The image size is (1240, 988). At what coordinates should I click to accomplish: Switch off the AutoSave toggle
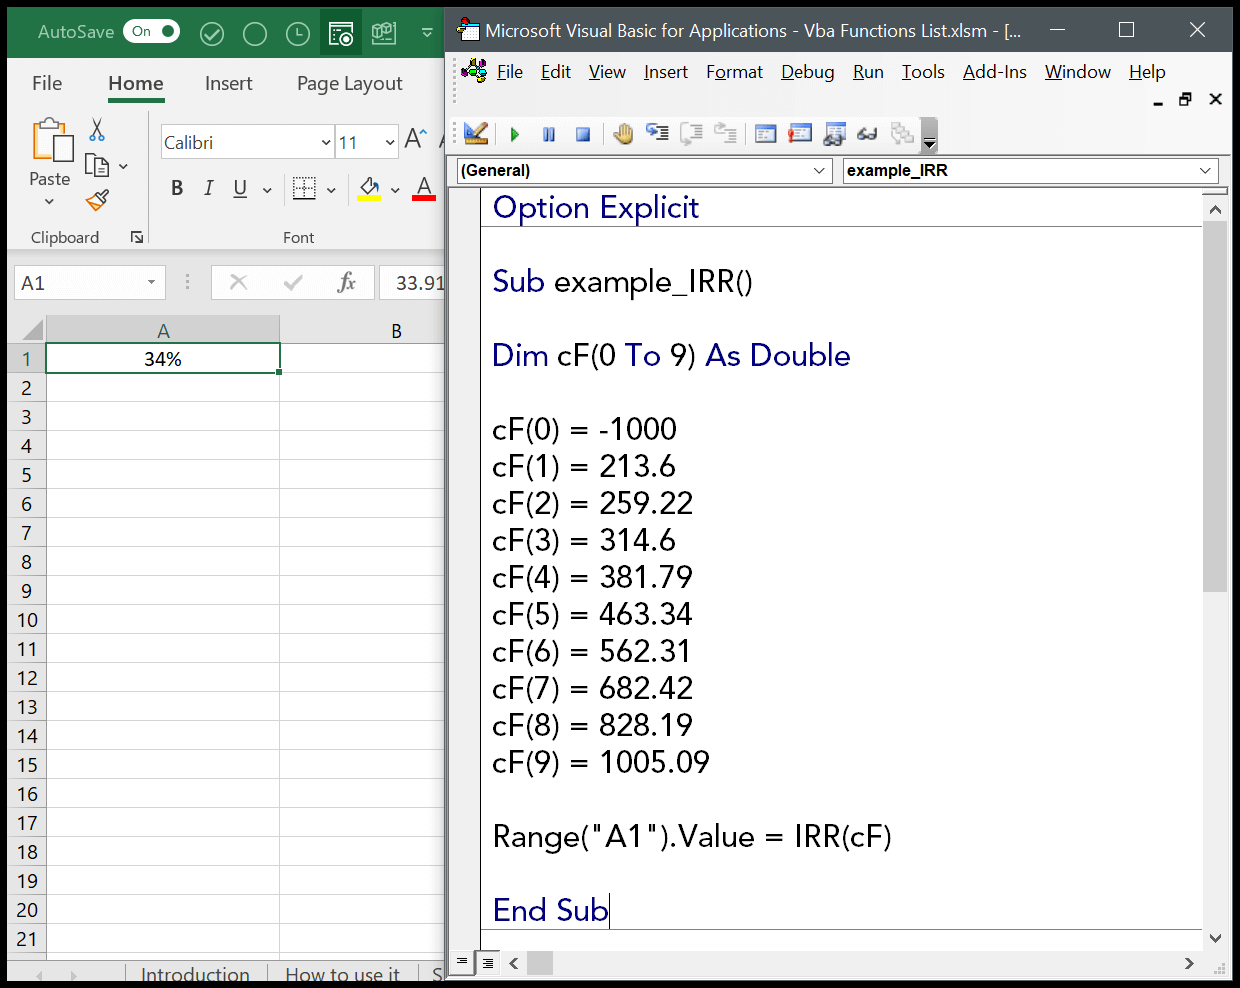coord(151,32)
